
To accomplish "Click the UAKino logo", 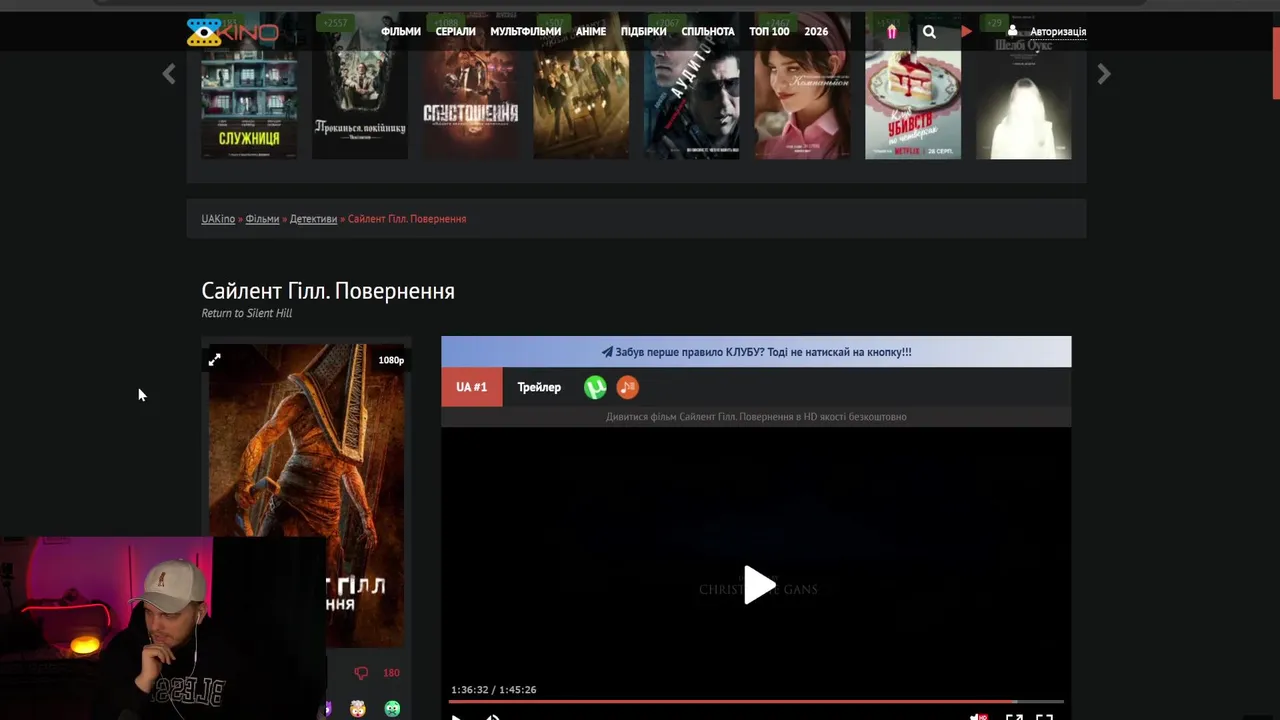I will pos(232,32).
